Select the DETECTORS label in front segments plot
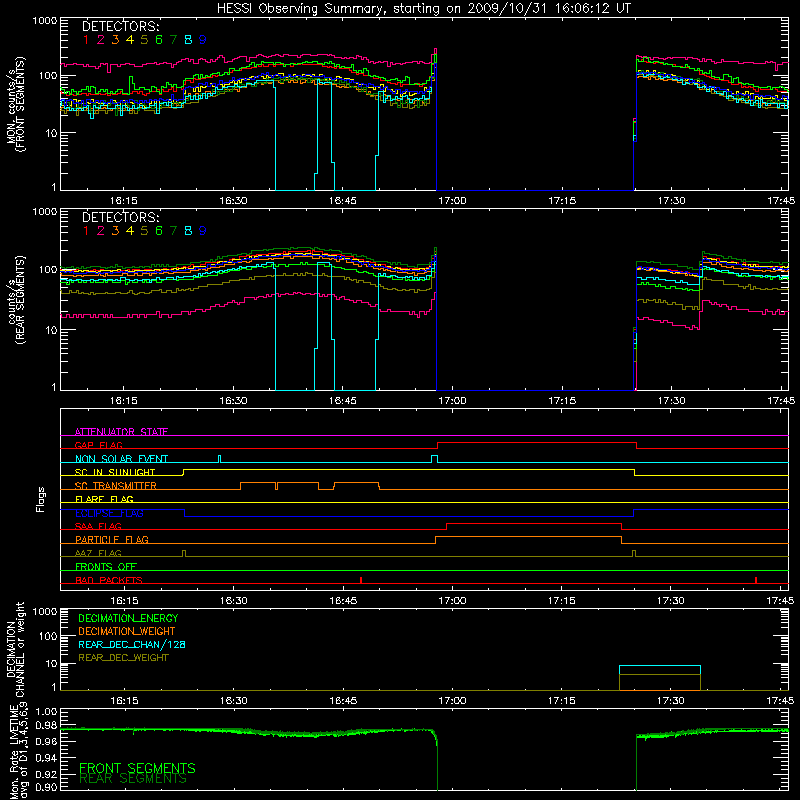The width and height of the screenshot is (800, 800). coord(121,26)
